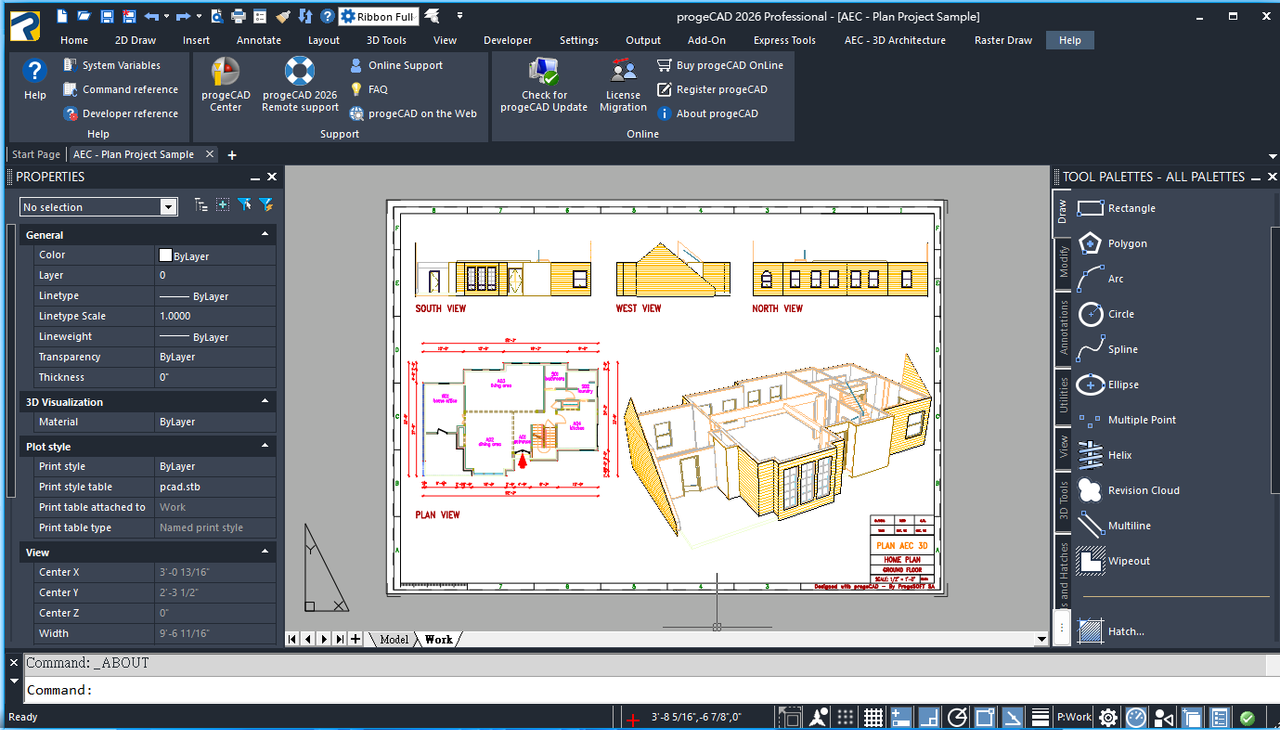
Task: Switch to the 2D Draw ribbon tab
Action: 135,40
